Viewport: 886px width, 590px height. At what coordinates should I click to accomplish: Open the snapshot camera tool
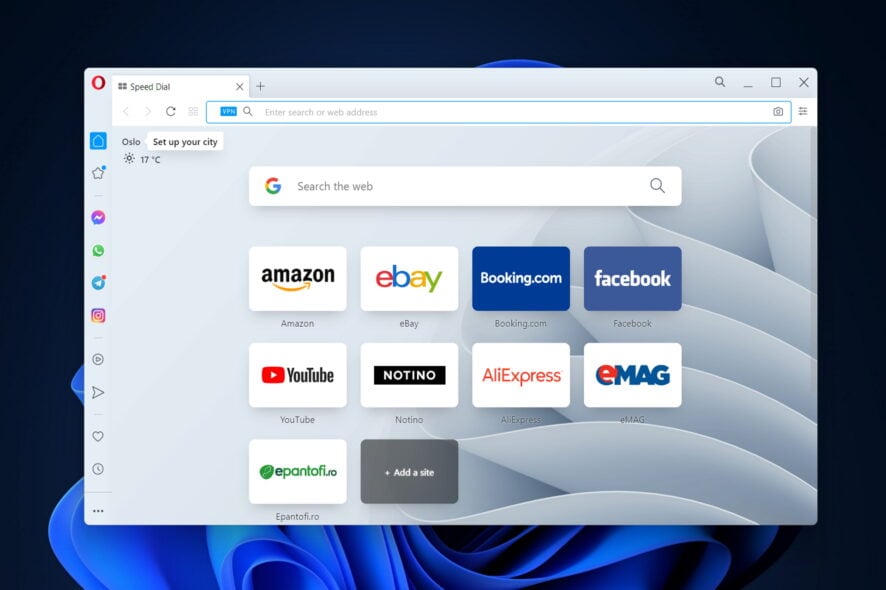pyautogui.click(x=778, y=112)
